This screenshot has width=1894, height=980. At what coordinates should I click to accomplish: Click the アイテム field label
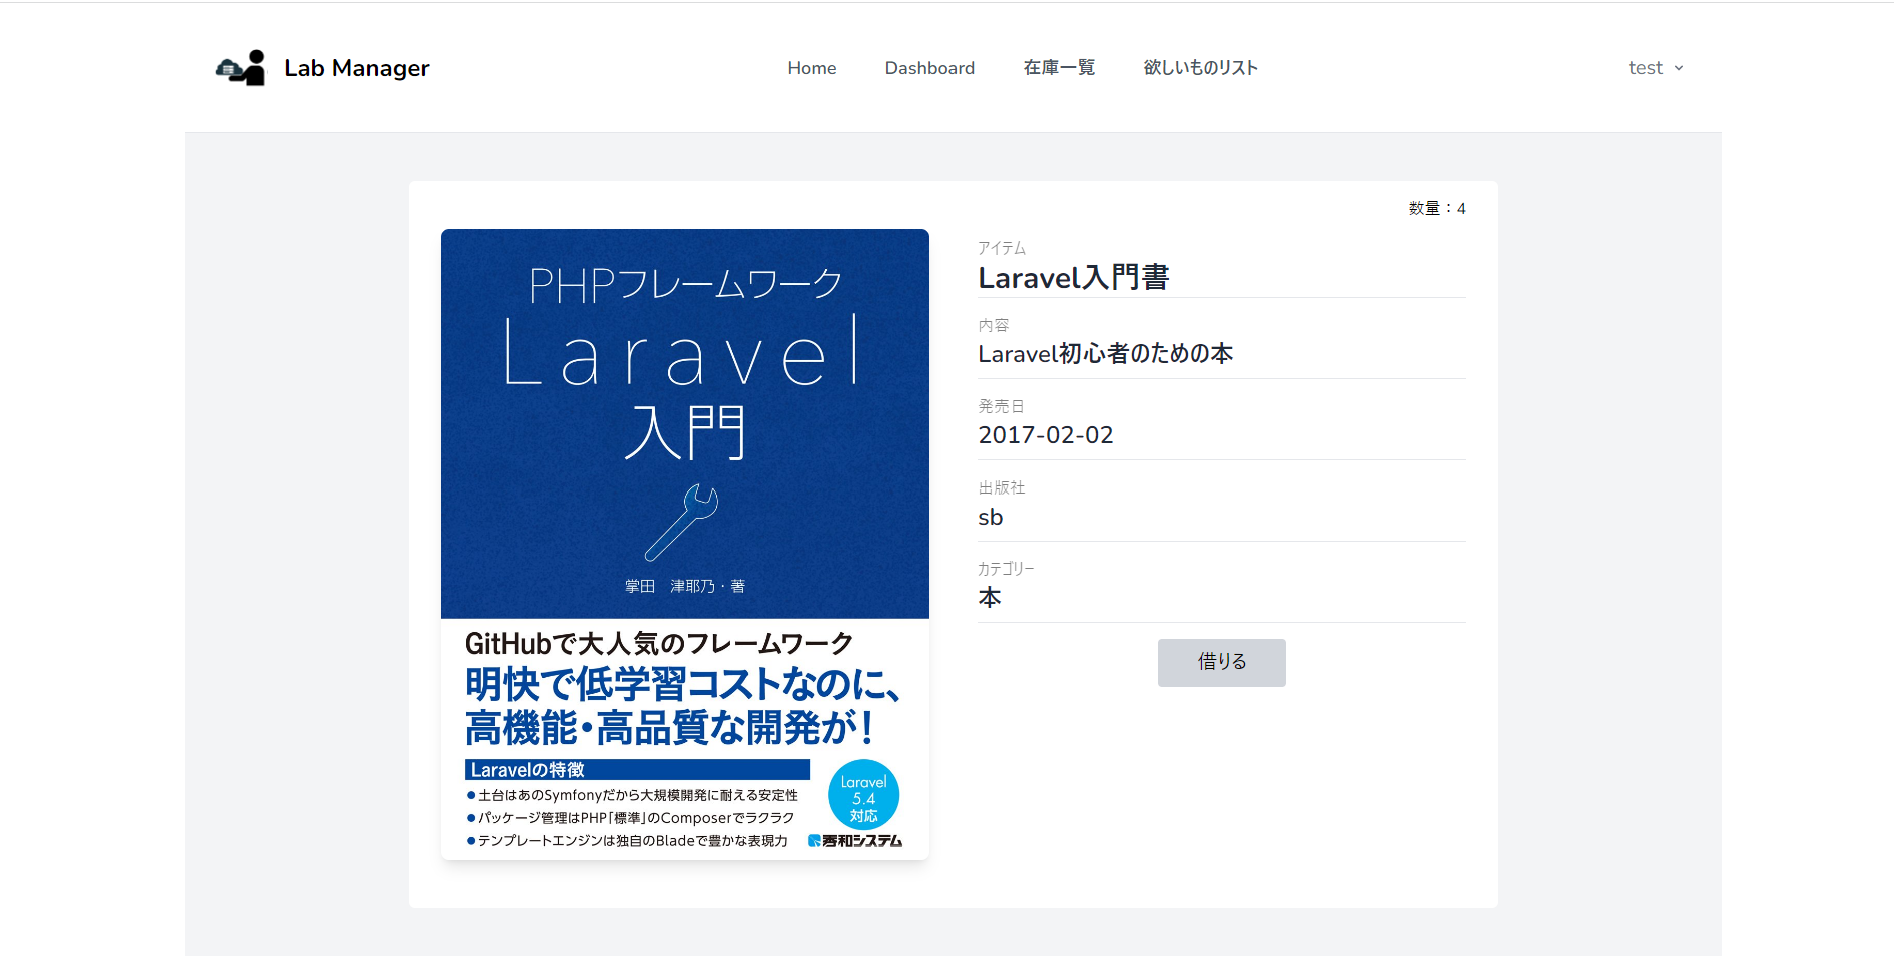point(1002,248)
